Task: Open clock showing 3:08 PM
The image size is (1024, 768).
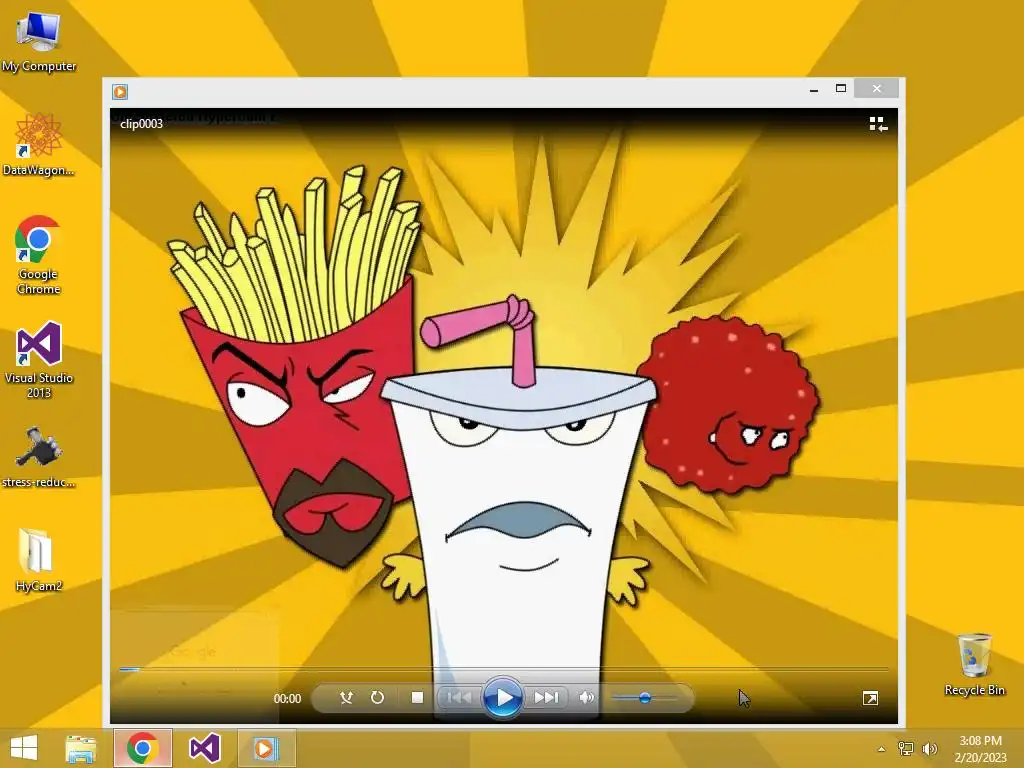Action: click(x=980, y=749)
